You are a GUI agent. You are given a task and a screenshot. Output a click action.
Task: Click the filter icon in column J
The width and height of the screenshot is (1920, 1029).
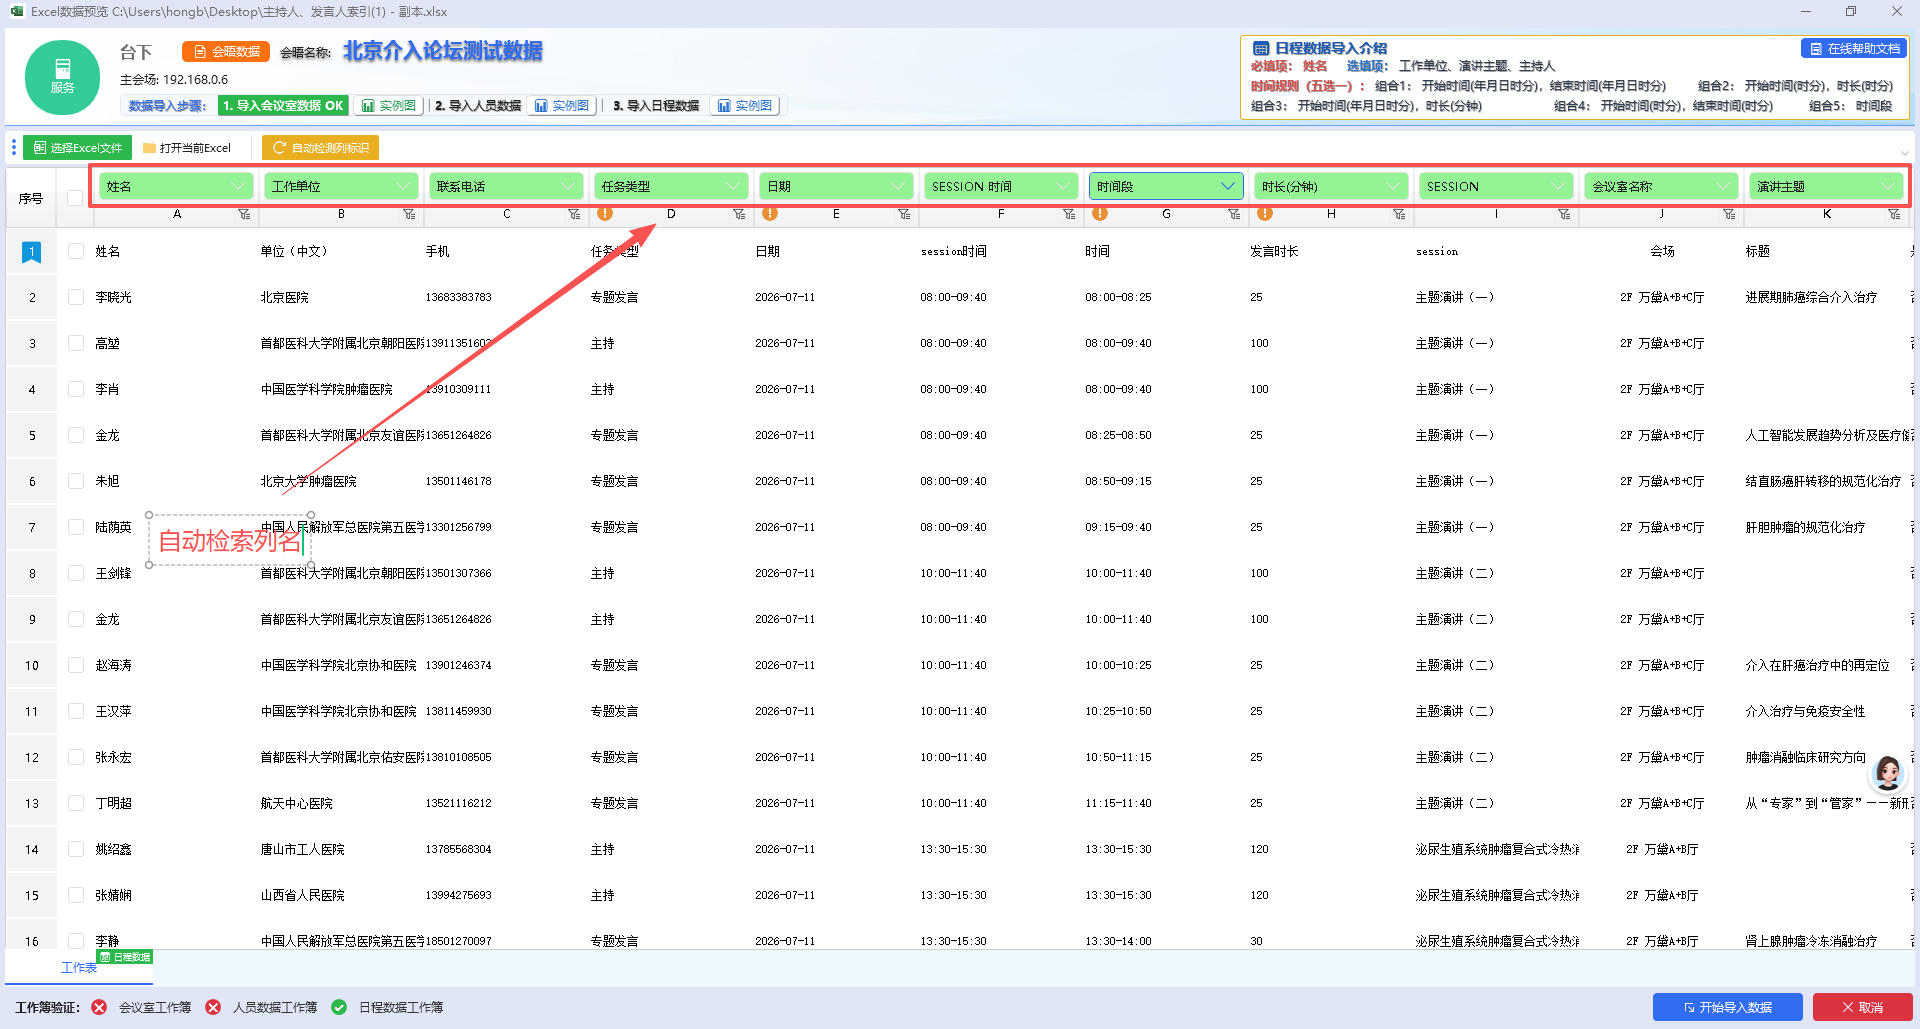pyautogui.click(x=1729, y=214)
